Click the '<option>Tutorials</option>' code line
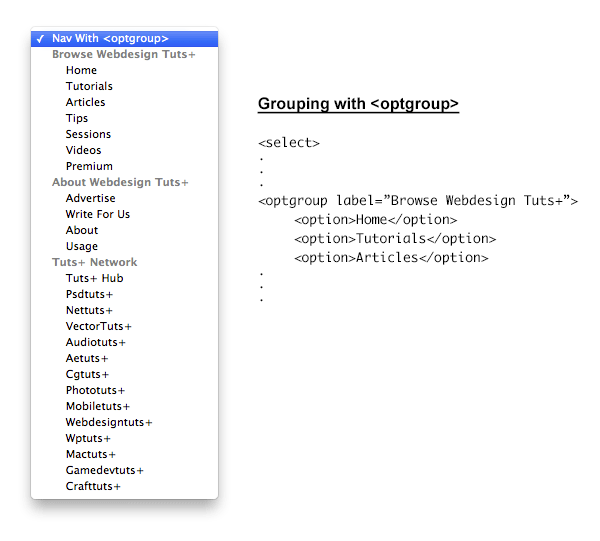 395,239
